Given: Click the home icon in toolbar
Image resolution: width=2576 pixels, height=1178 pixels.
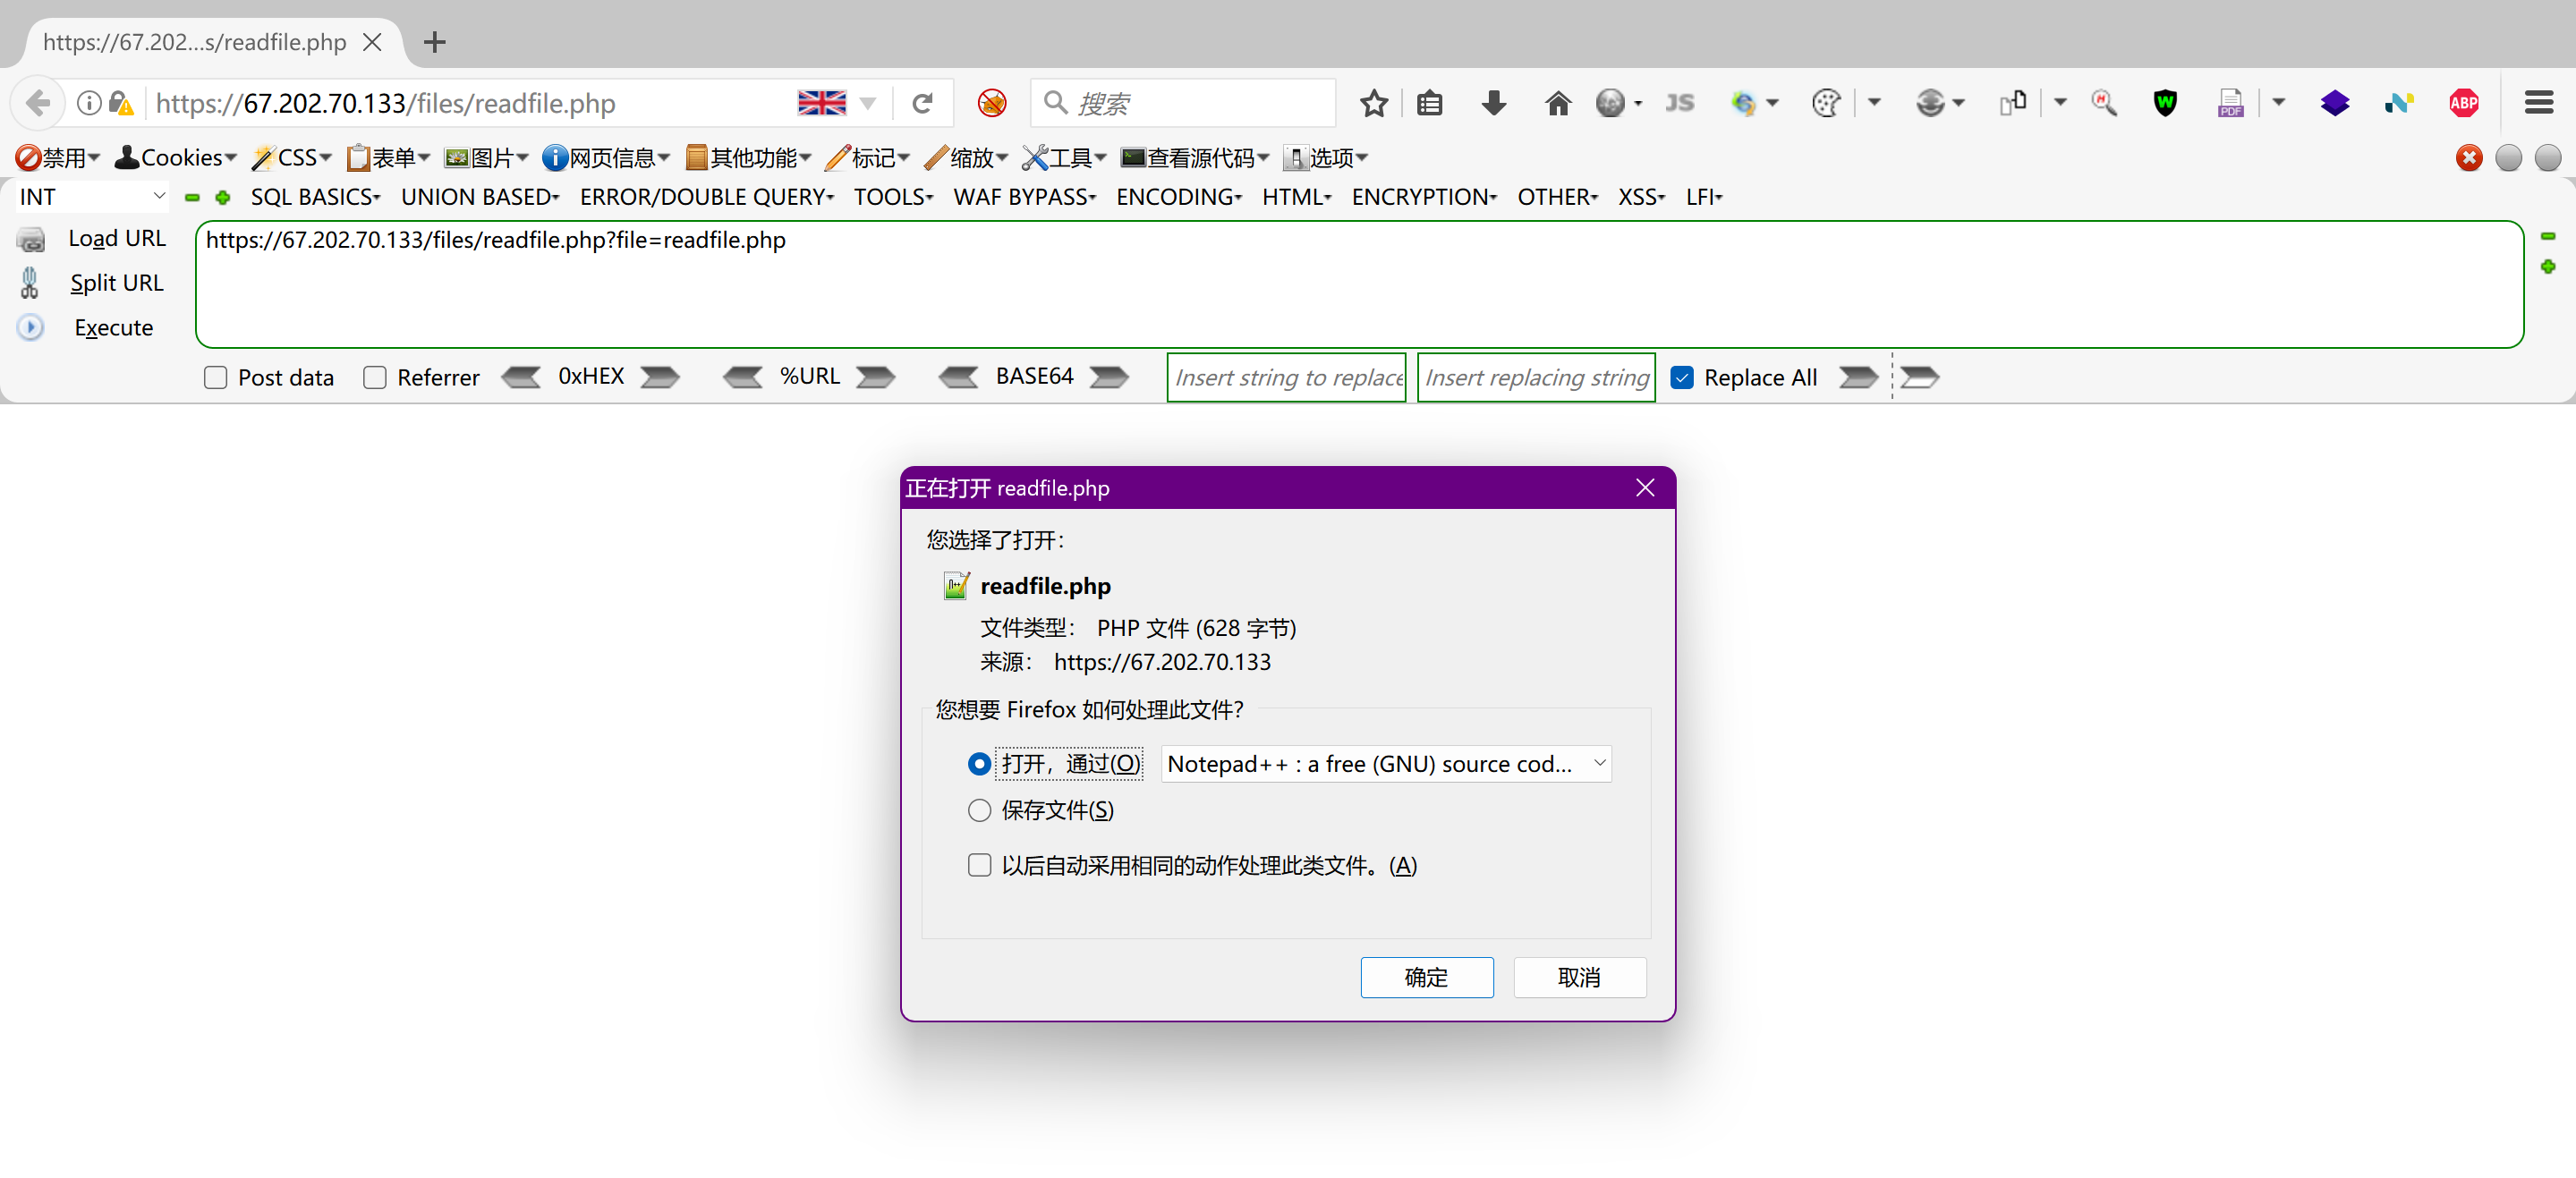Looking at the screenshot, I should [1557, 103].
